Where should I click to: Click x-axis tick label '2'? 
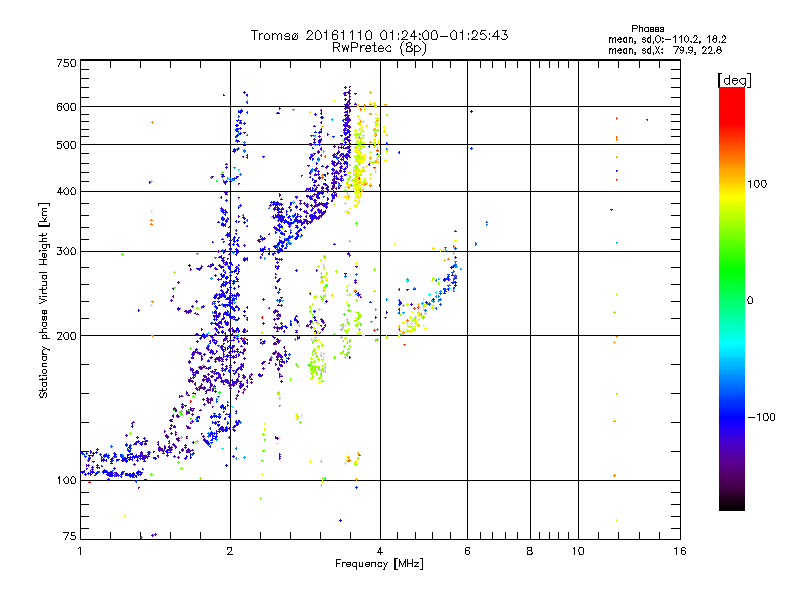point(230,551)
